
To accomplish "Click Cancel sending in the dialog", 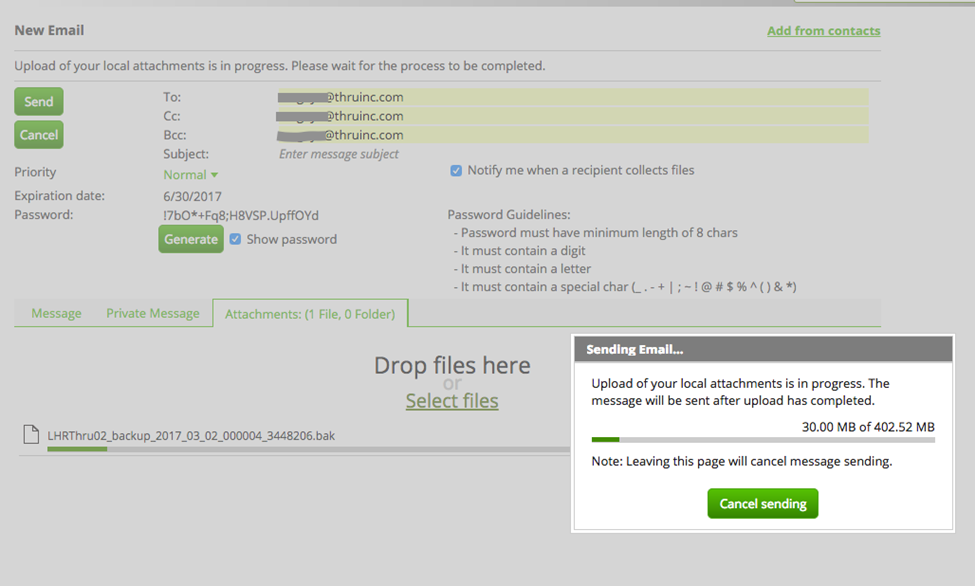I will coord(762,504).
